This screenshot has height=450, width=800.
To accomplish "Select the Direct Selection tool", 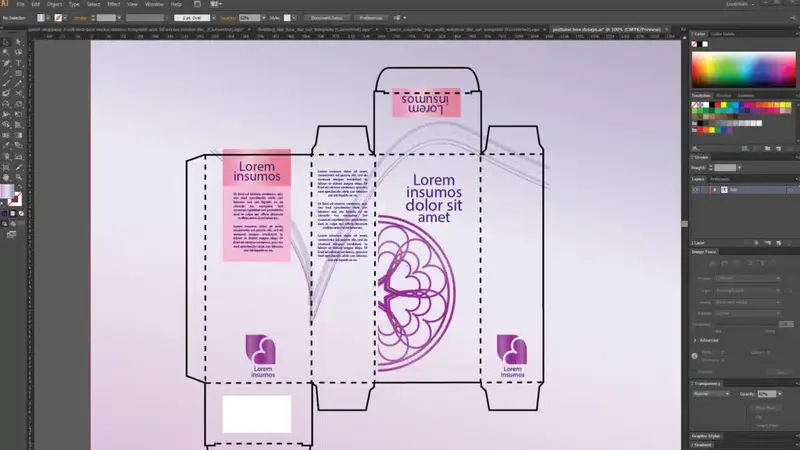I will click(x=18, y=42).
